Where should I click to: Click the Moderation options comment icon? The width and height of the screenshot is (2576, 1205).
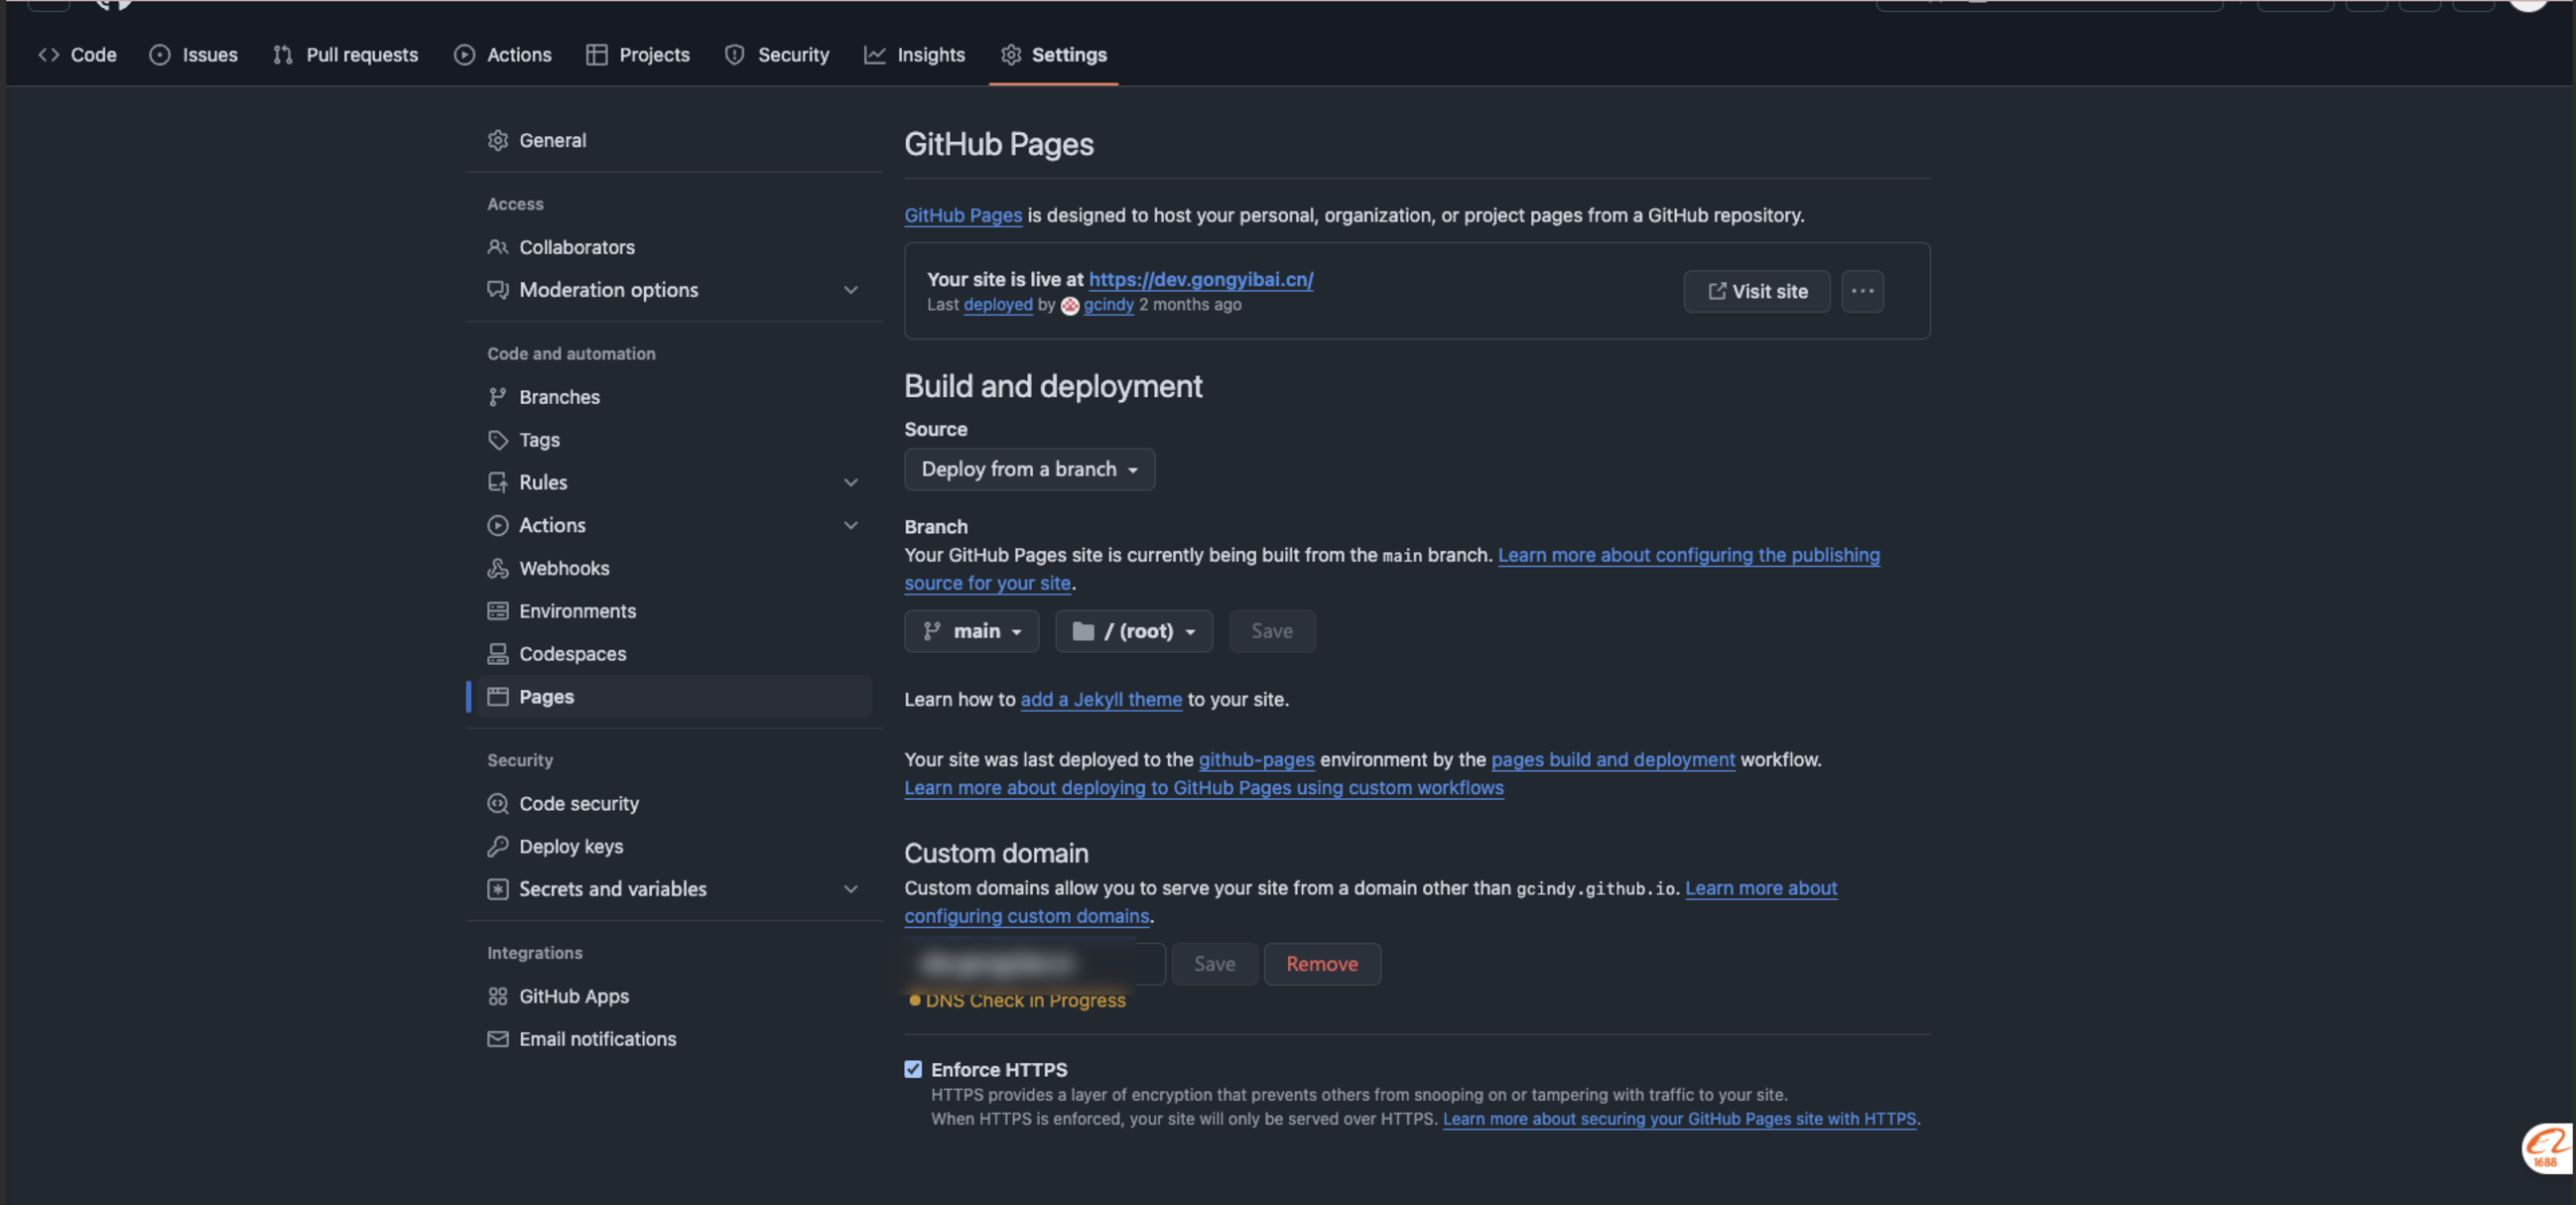pyautogui.click(x=498, y=290)
